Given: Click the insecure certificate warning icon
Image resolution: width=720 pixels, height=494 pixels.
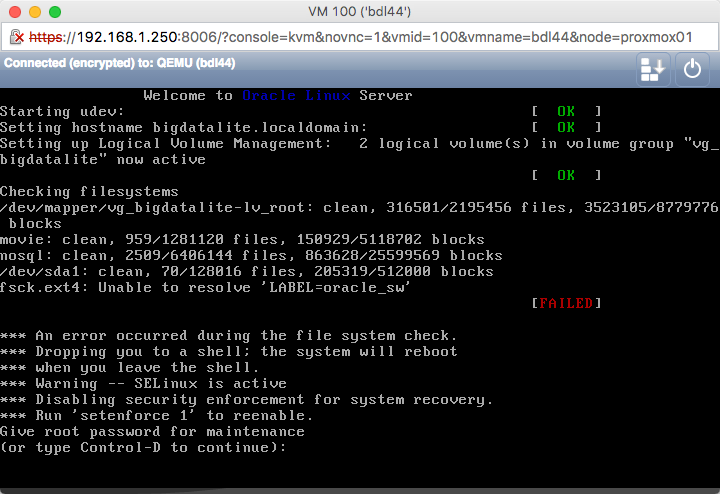Looking at the screenshot, I should pyautogui.click(x=17, y=37).
